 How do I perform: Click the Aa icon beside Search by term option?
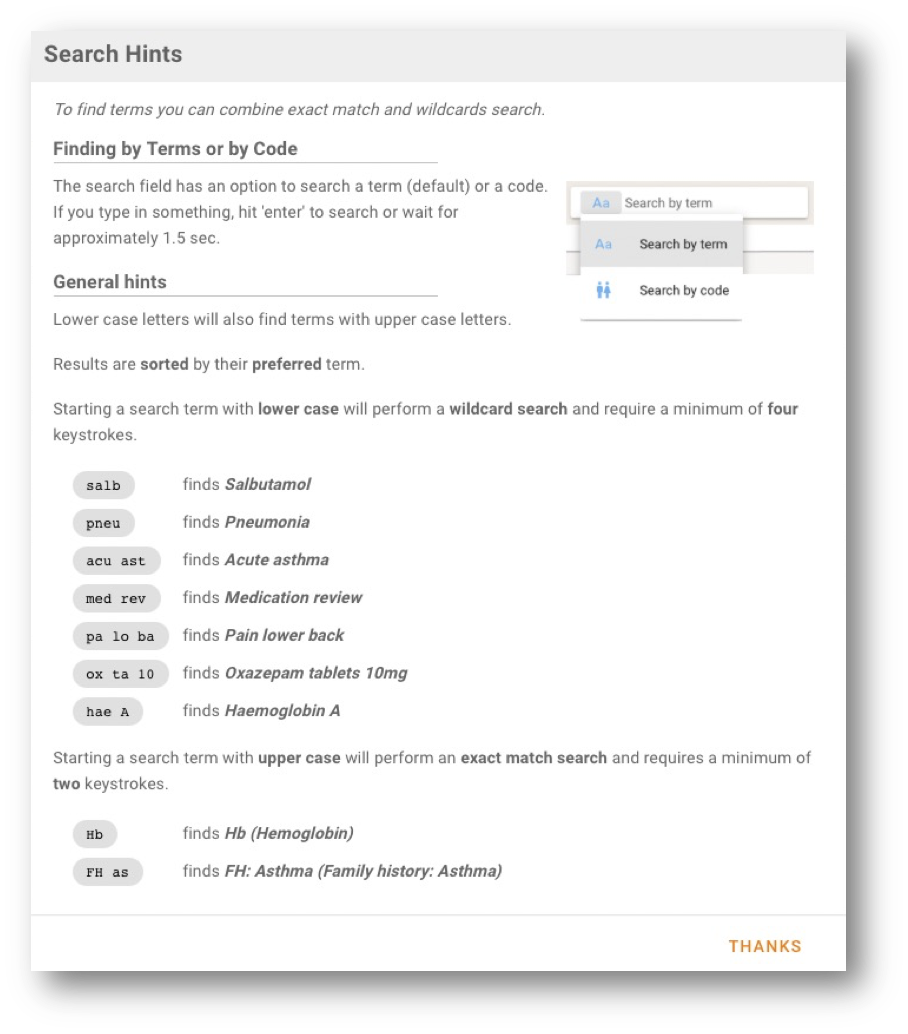[603, 244]
